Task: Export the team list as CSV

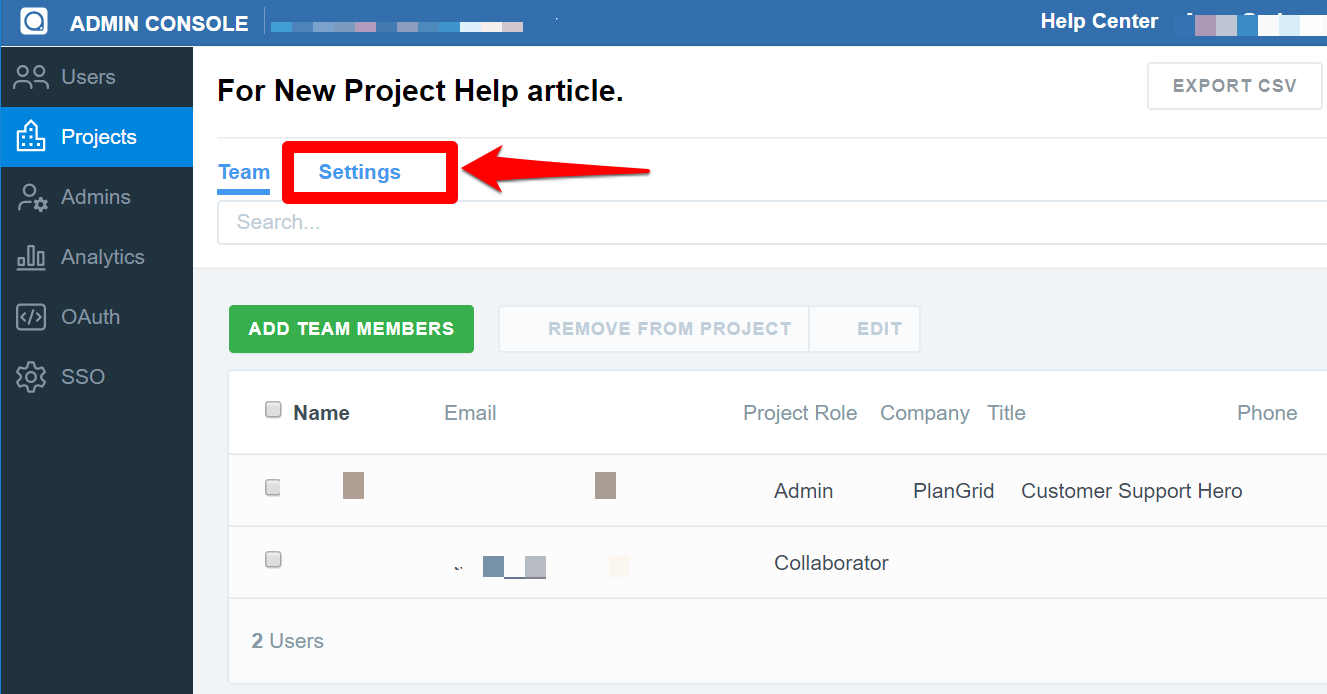Action: coord(1234,86)
